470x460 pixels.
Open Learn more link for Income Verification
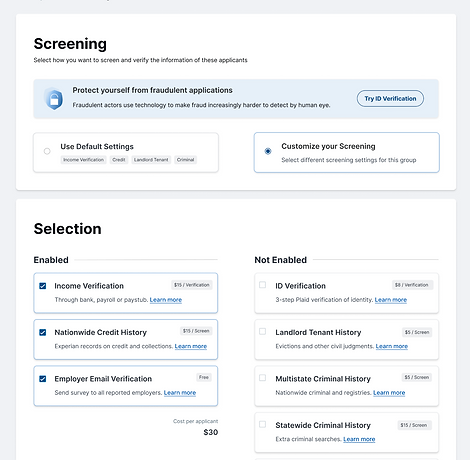click(166, 300)
